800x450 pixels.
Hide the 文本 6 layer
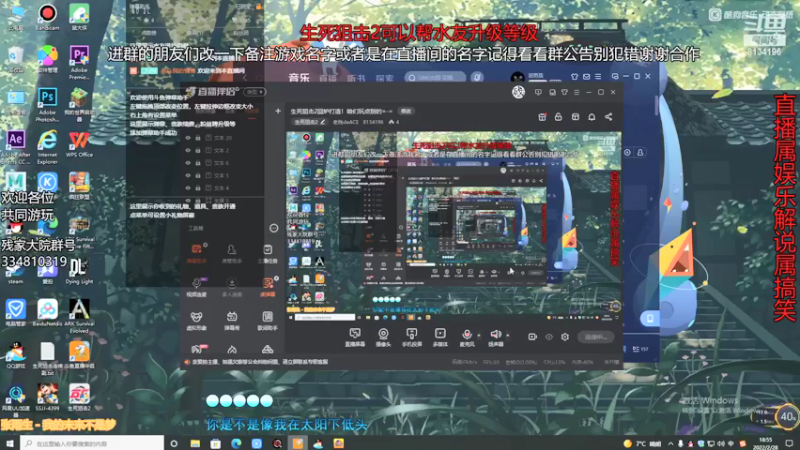point(188,163)
